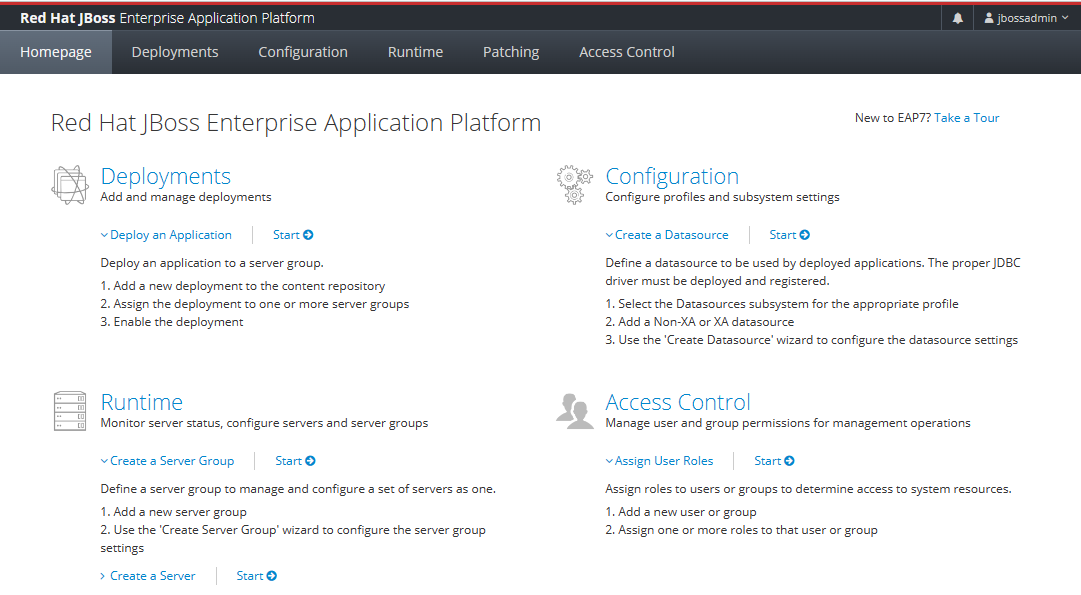
Task: Click 'Add a Non-XA or XA datasource' step
Action: [700, 322]
